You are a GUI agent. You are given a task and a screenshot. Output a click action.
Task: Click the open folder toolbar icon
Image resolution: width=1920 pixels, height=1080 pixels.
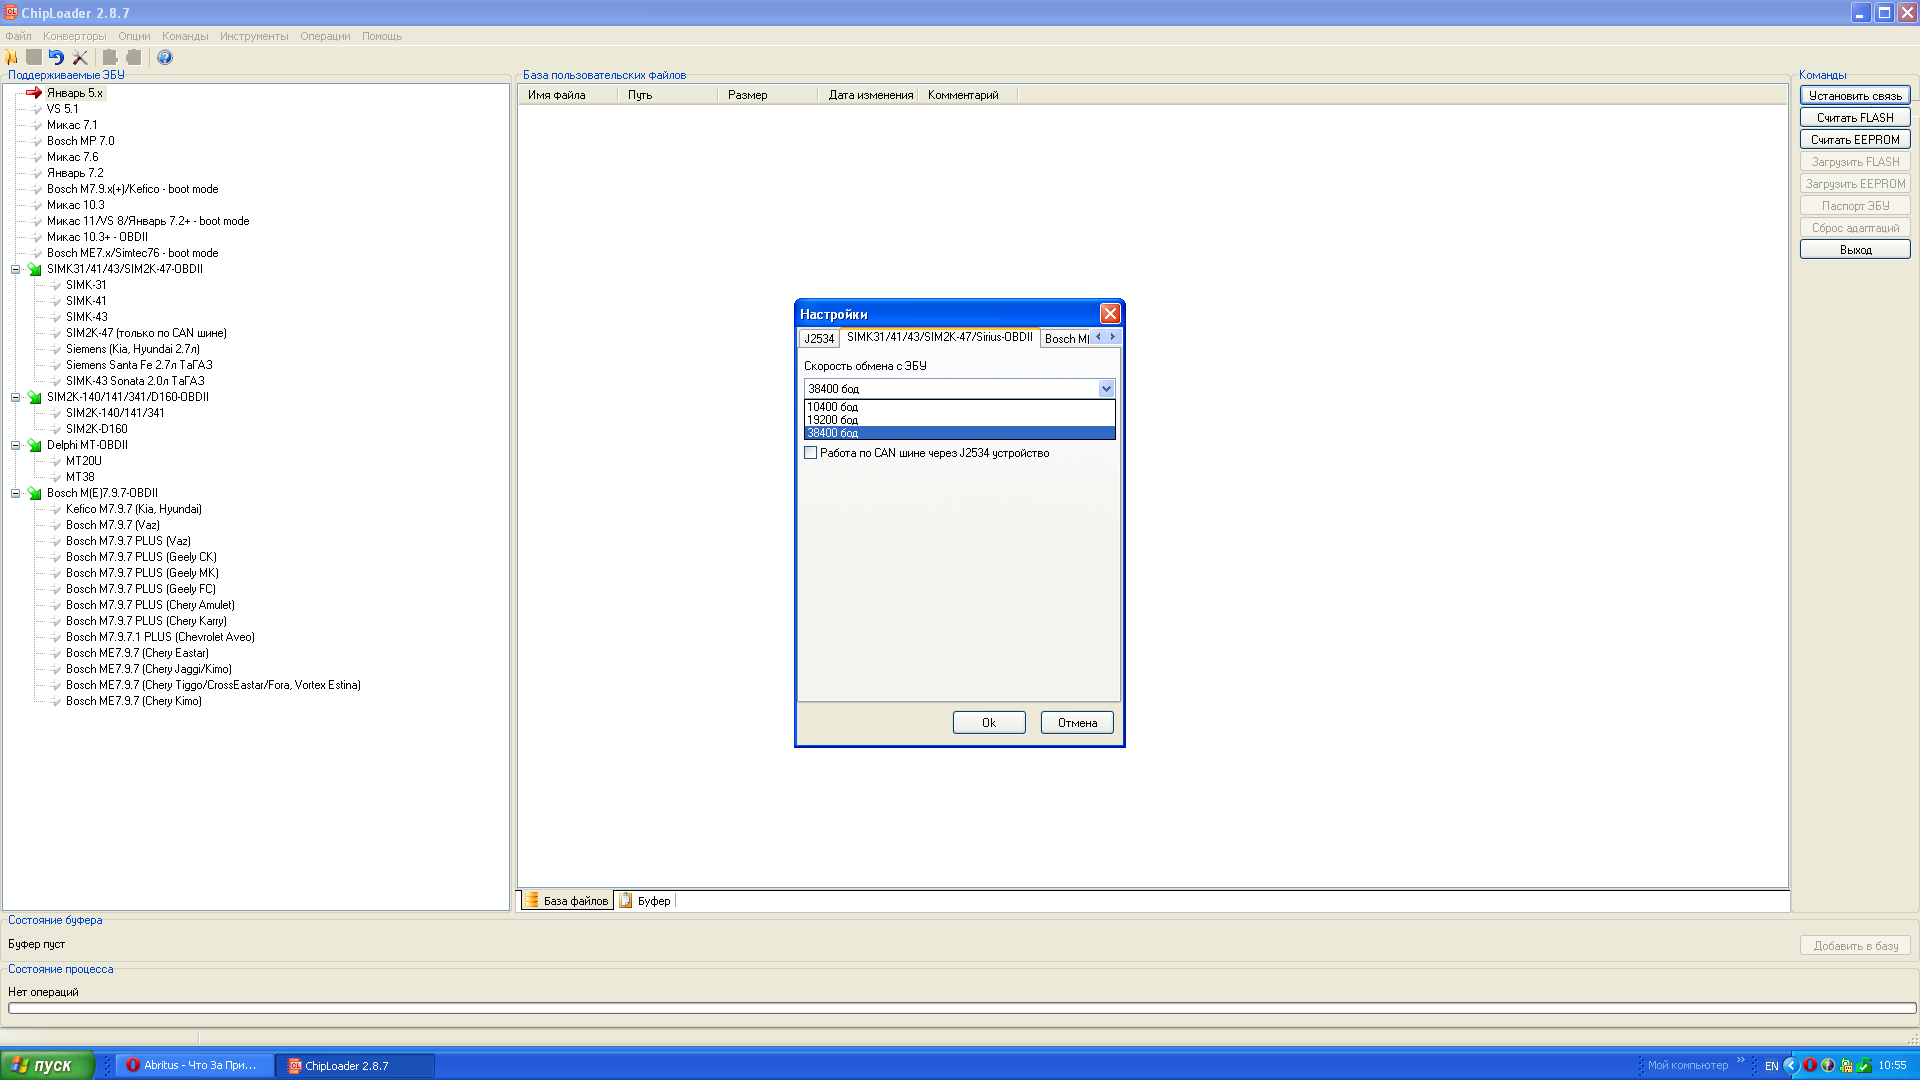click(x=12, y=58)
